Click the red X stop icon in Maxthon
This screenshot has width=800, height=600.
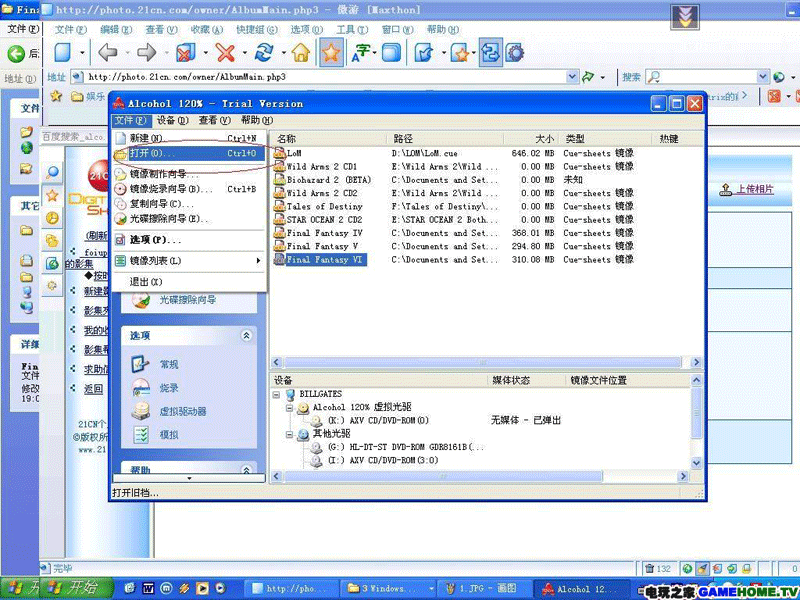(x=225, y=53)
